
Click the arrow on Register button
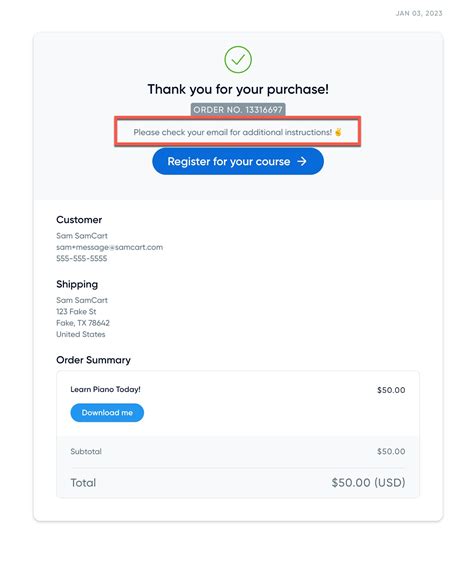point(302,161)
